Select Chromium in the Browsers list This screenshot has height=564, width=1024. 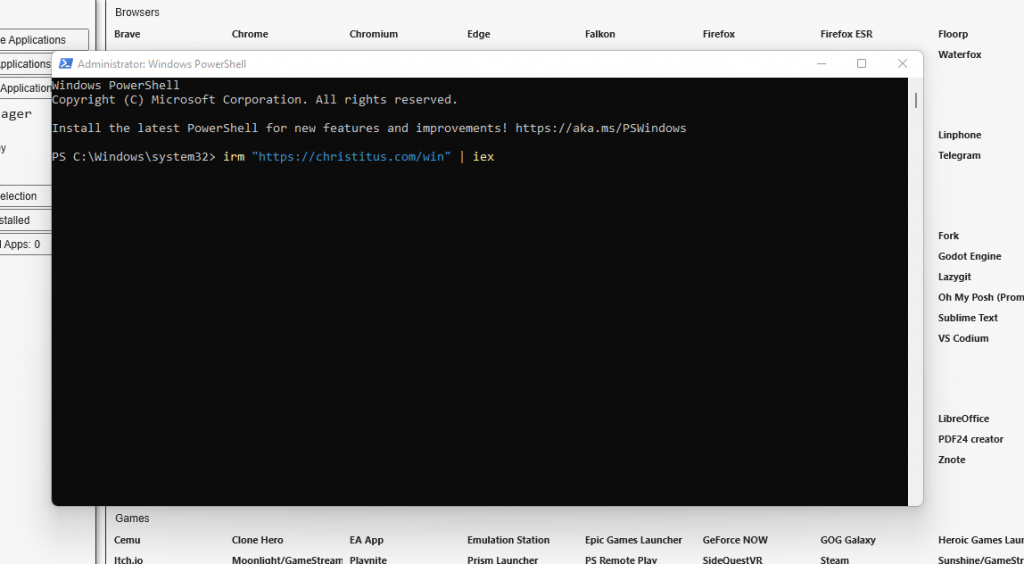point(374,34)
